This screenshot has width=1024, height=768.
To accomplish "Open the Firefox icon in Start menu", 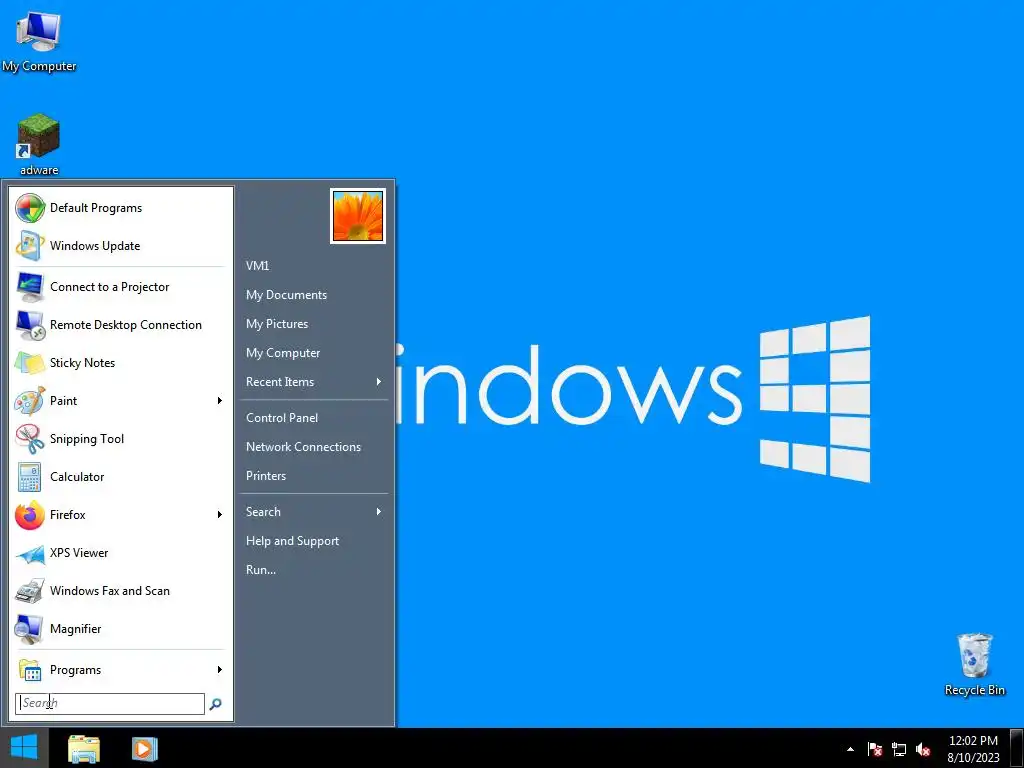I will [30, 515].
